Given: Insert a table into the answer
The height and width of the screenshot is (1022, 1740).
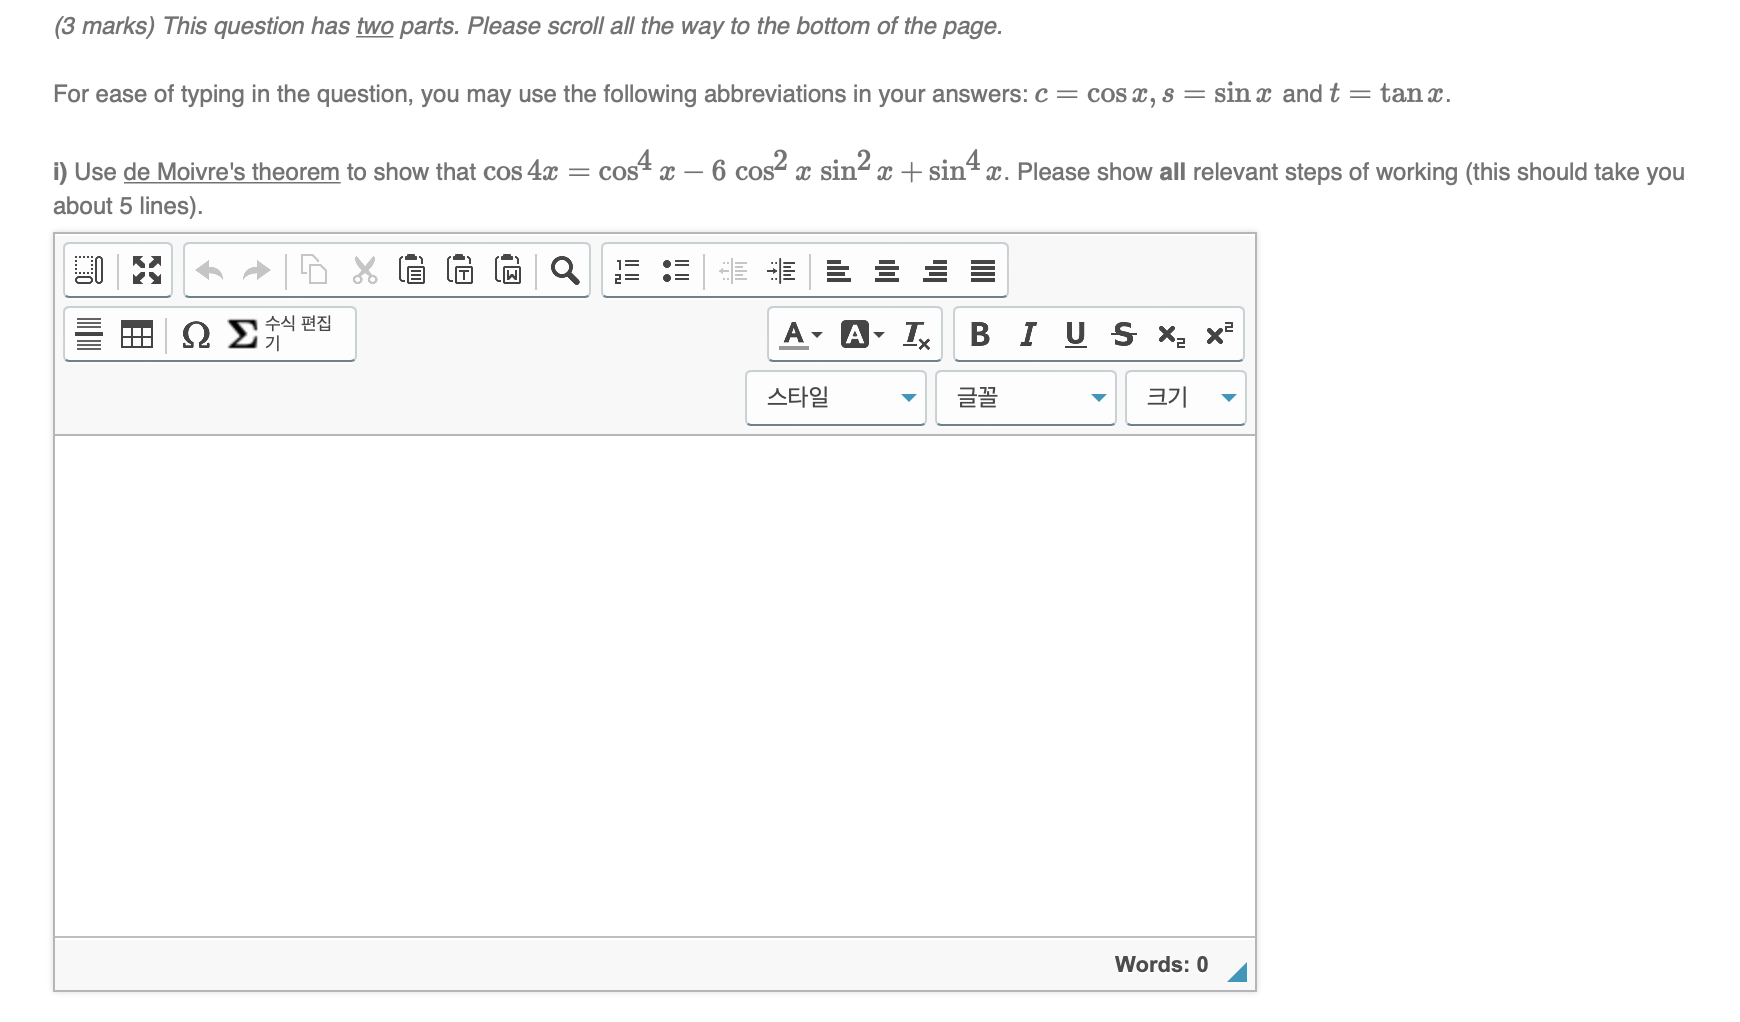Looking at the screenshot, I should [x=137, y=334].
